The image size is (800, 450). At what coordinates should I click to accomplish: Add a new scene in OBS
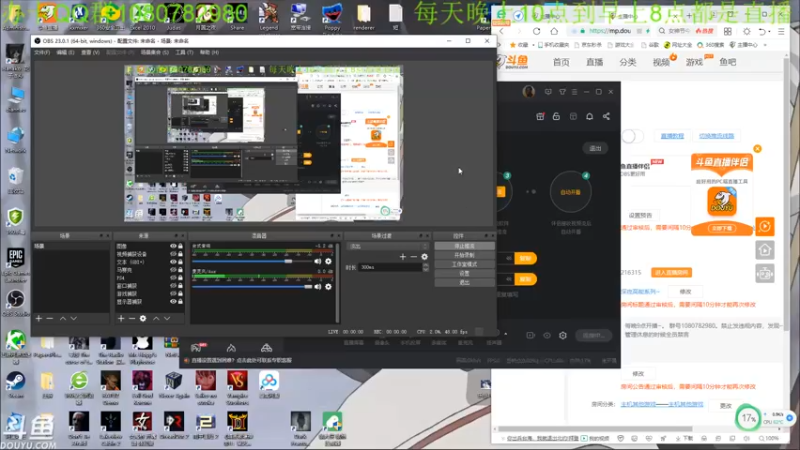39,318
